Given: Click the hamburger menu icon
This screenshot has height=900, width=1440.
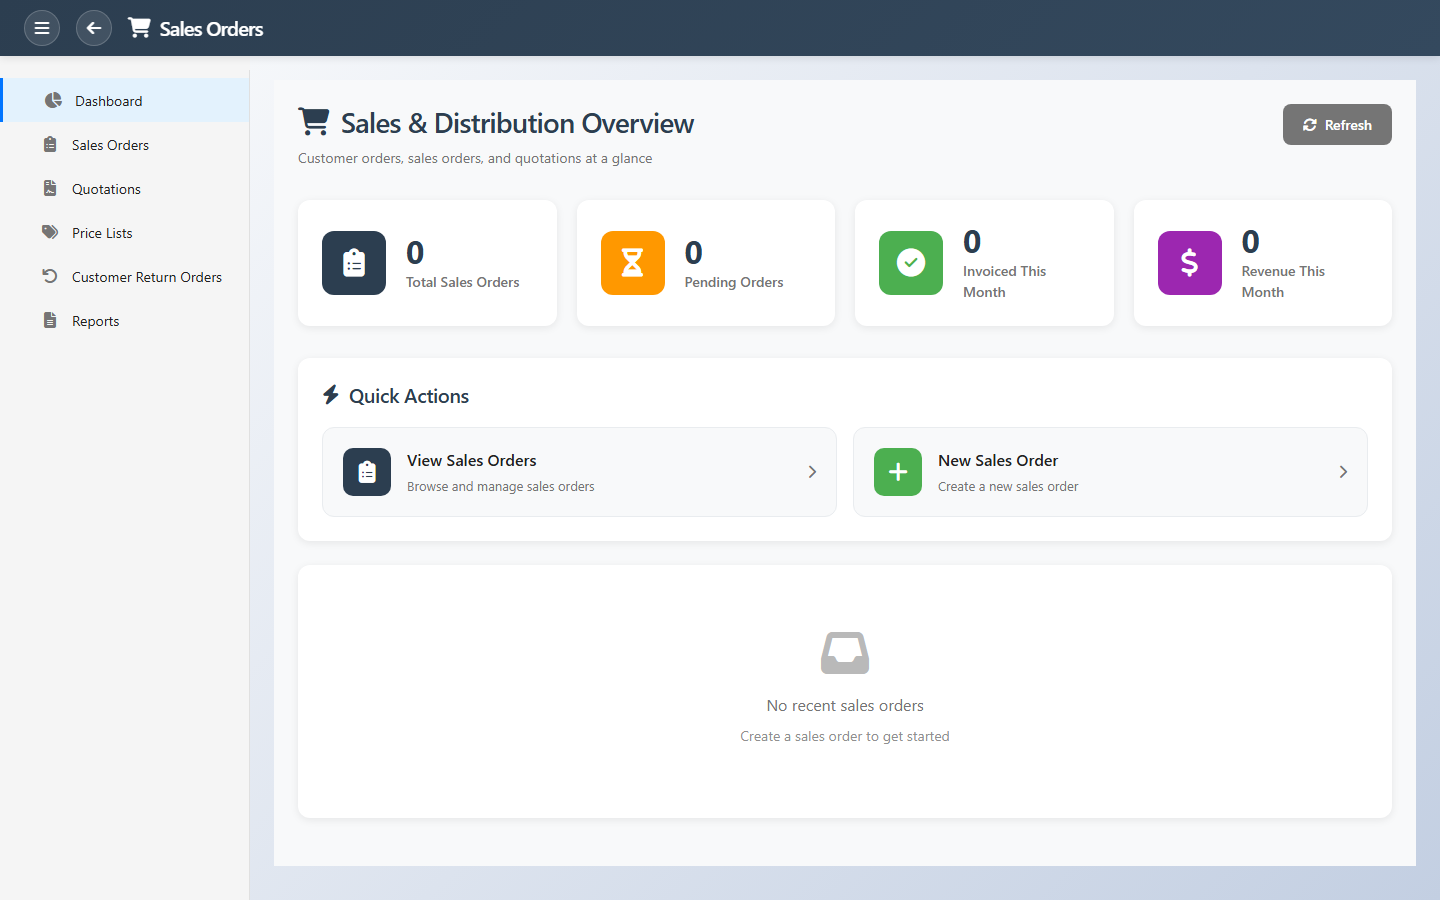Looking at the screenshot, I should (x=42, y=28).
